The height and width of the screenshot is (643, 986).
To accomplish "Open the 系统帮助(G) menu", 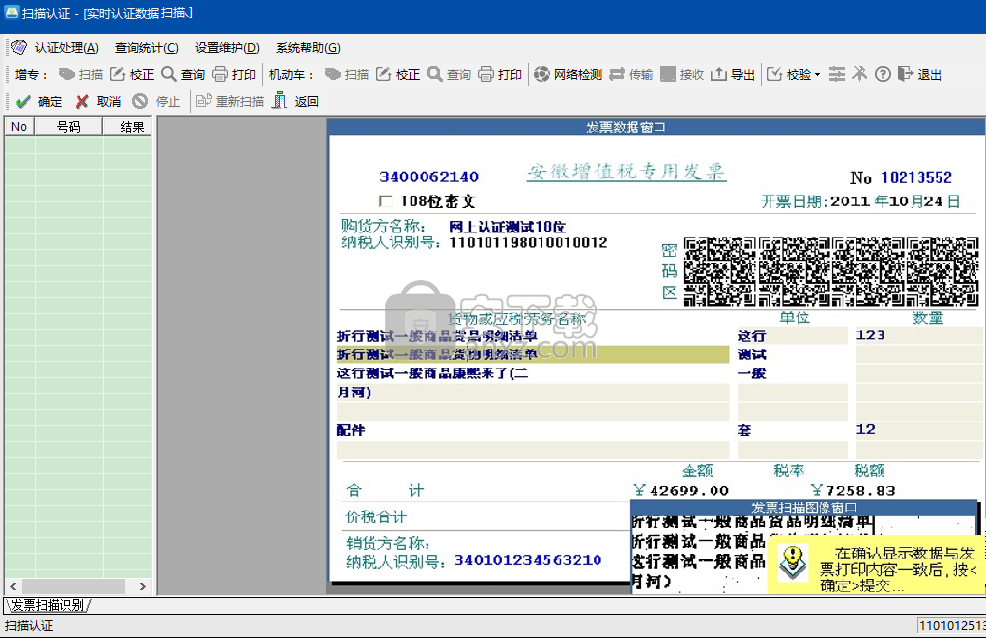I will (x=308, y=48).
